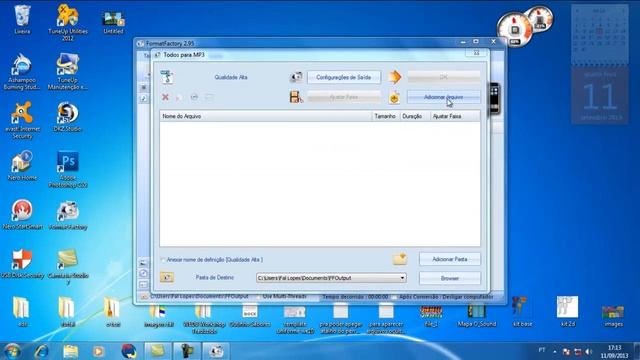This screenshot has height=360, width=640.
Task: Click the Ajustar Faixa button
Action: point(344,97)
